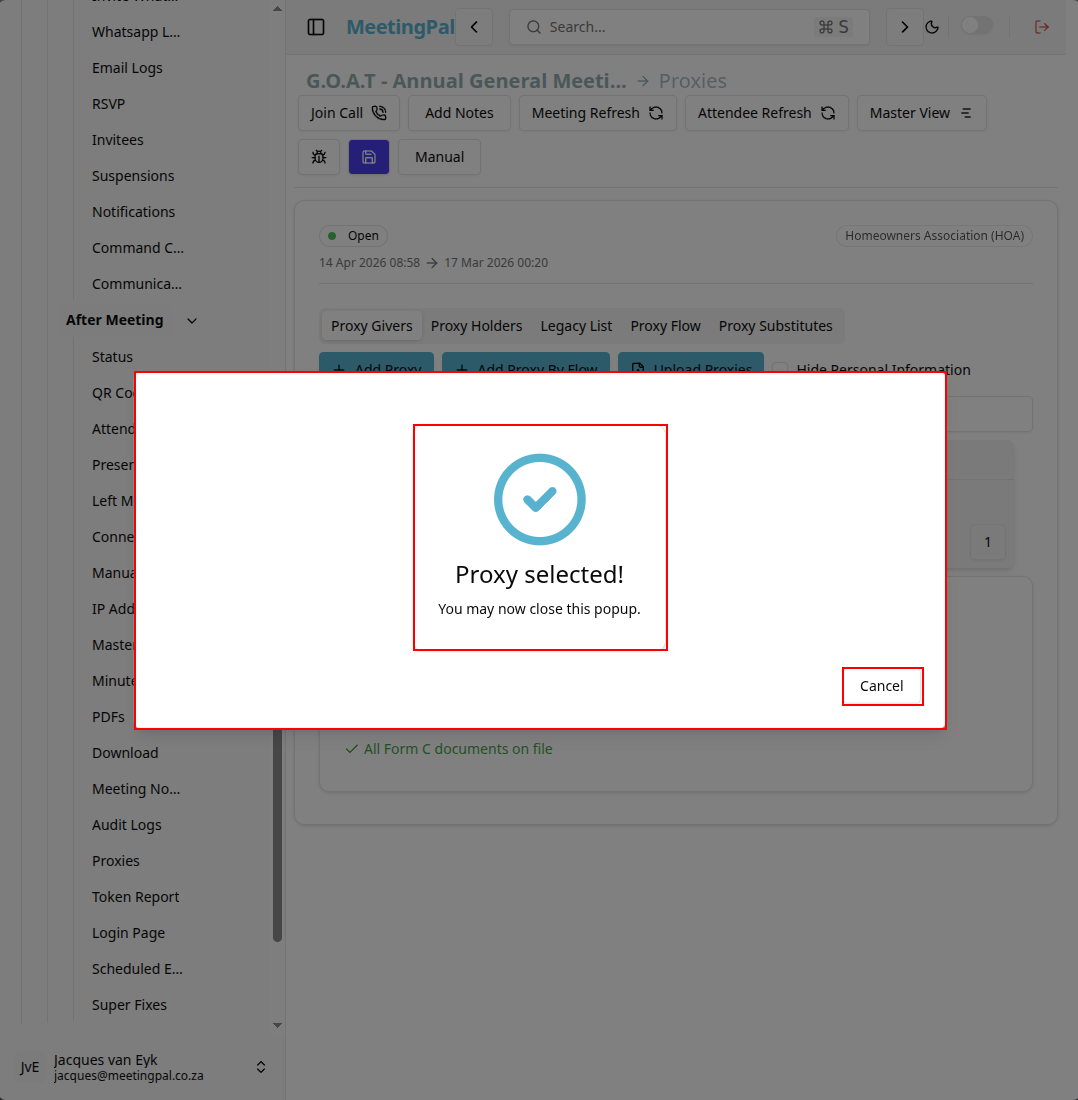Open the Master View menu

tap(921, 113)
